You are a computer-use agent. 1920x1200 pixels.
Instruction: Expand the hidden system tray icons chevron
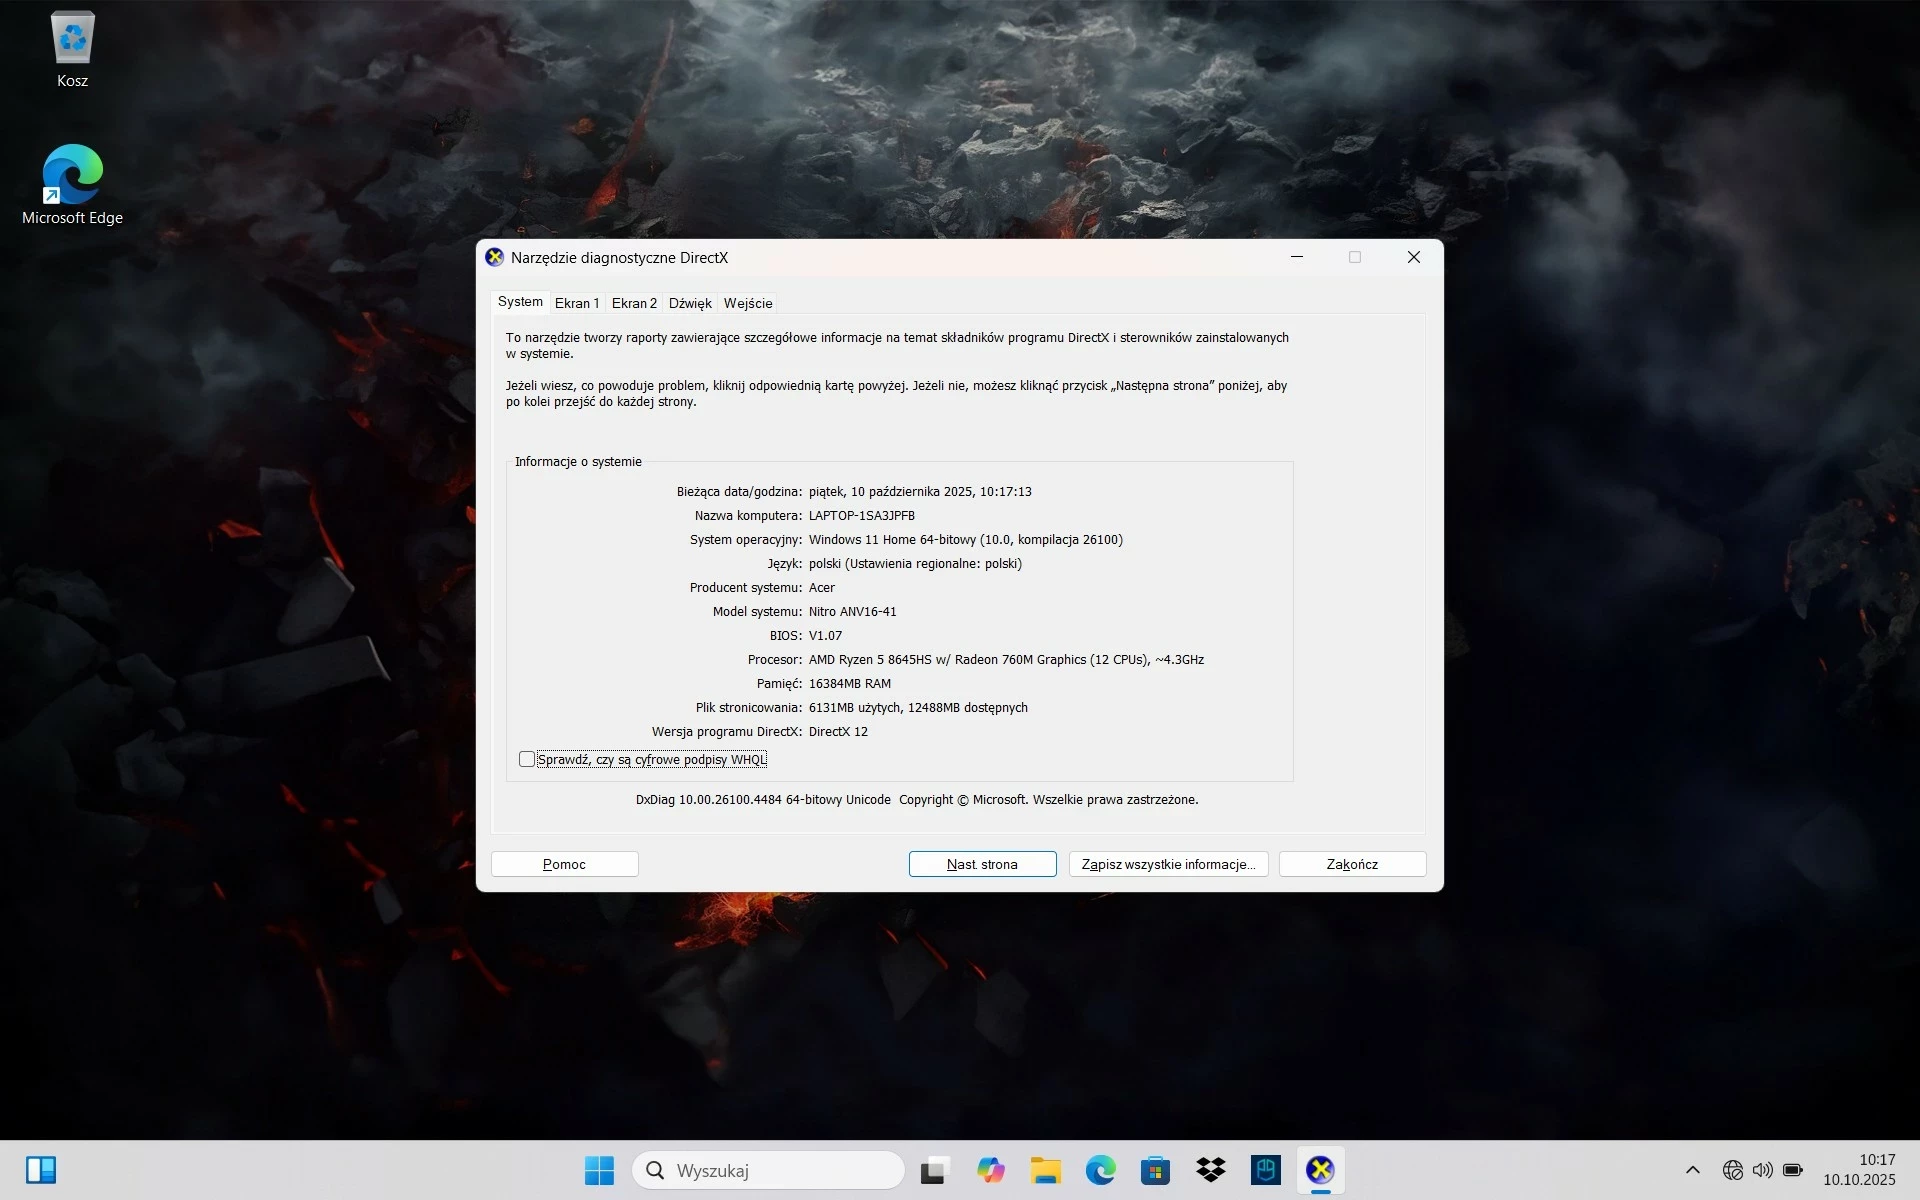[x=1692, y=1170]
